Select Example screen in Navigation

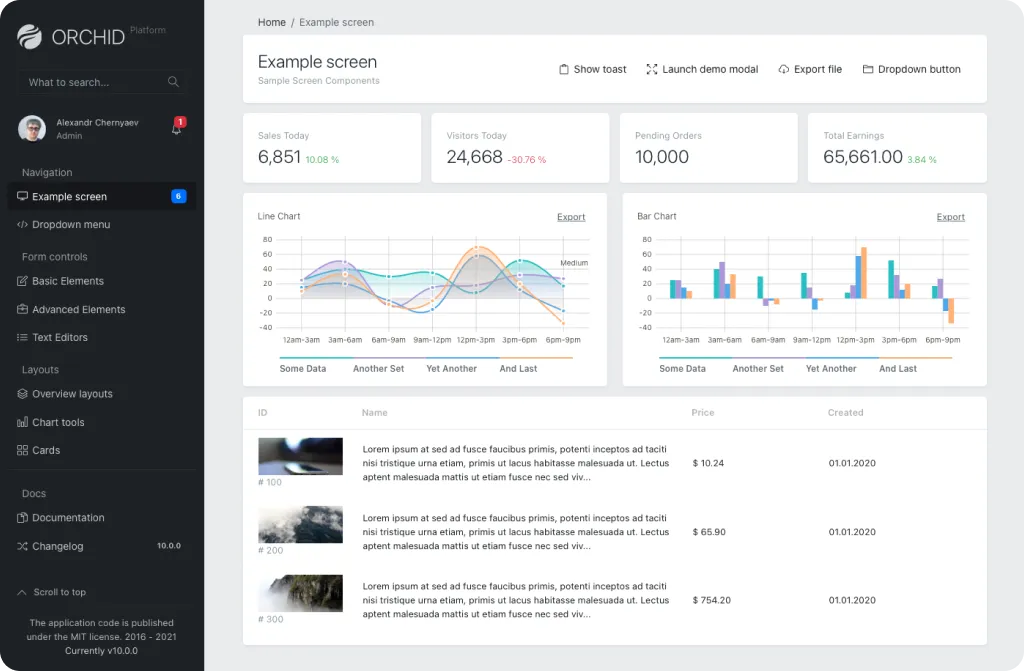pos(68,196)
